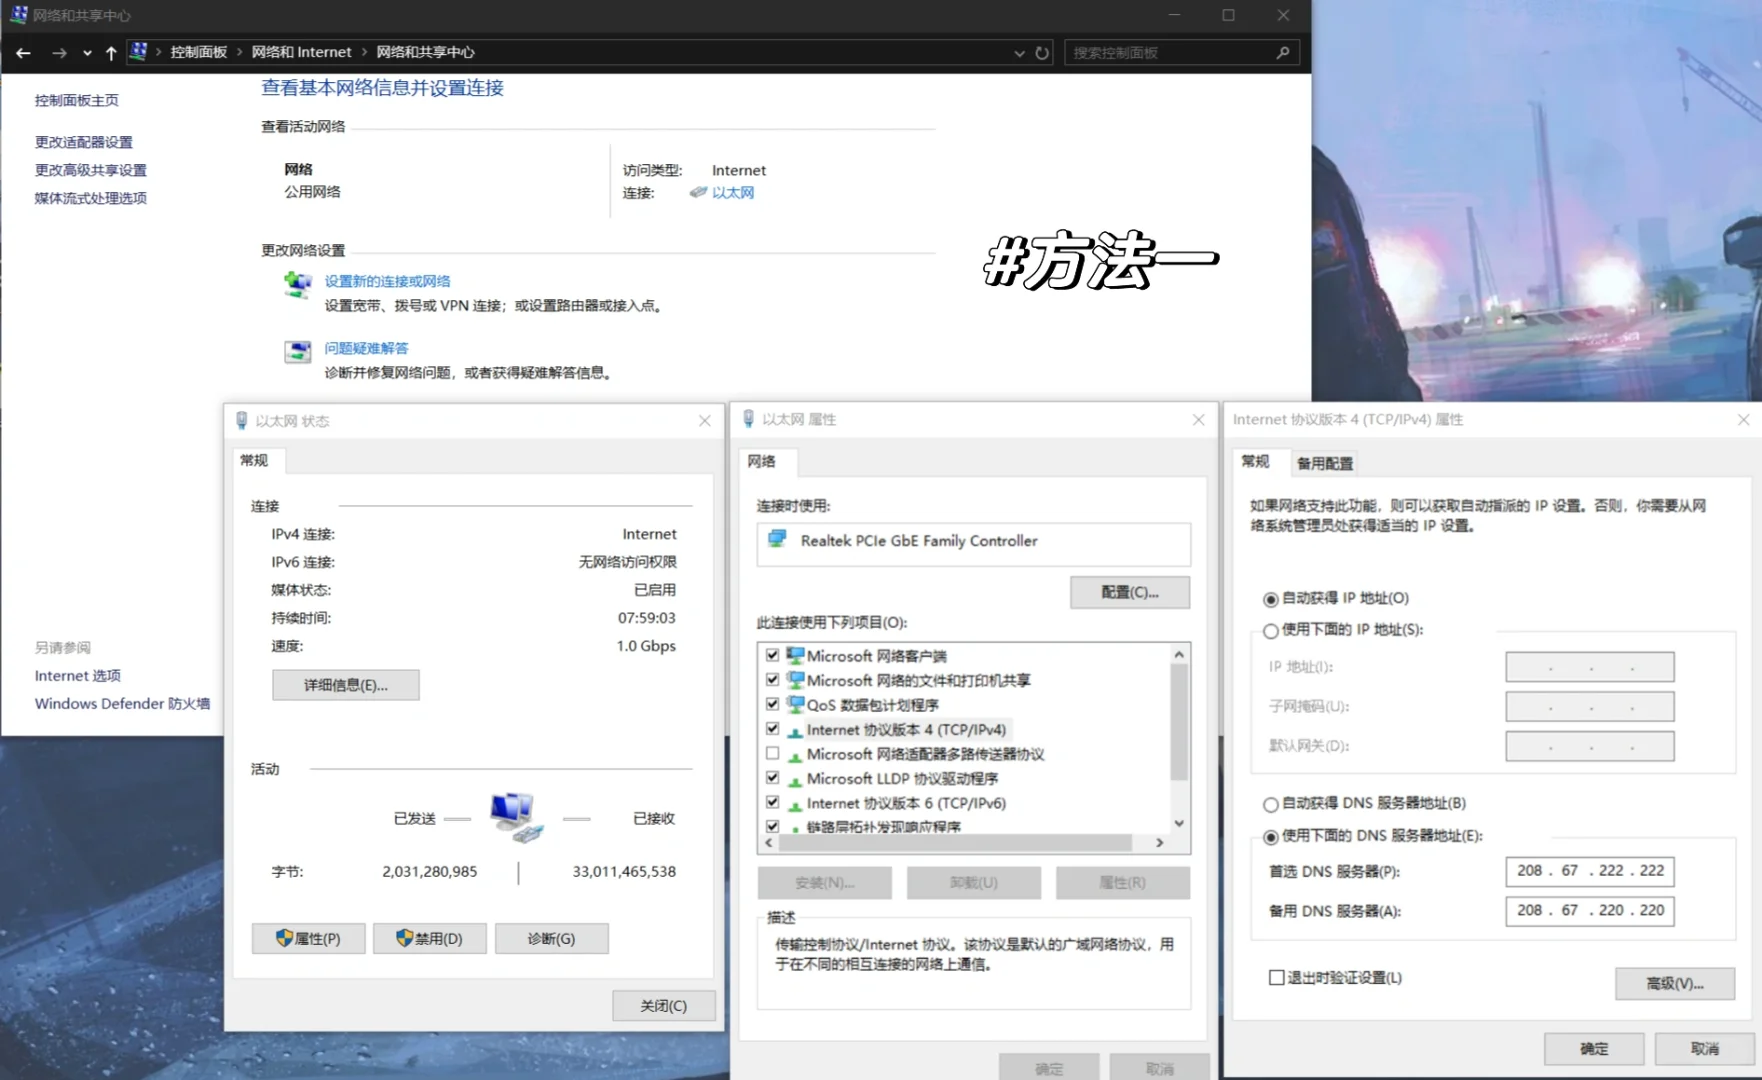Open 更改适配器设置
Viewport: 1762px width, 1080px height.
click(x=83, y=141)
